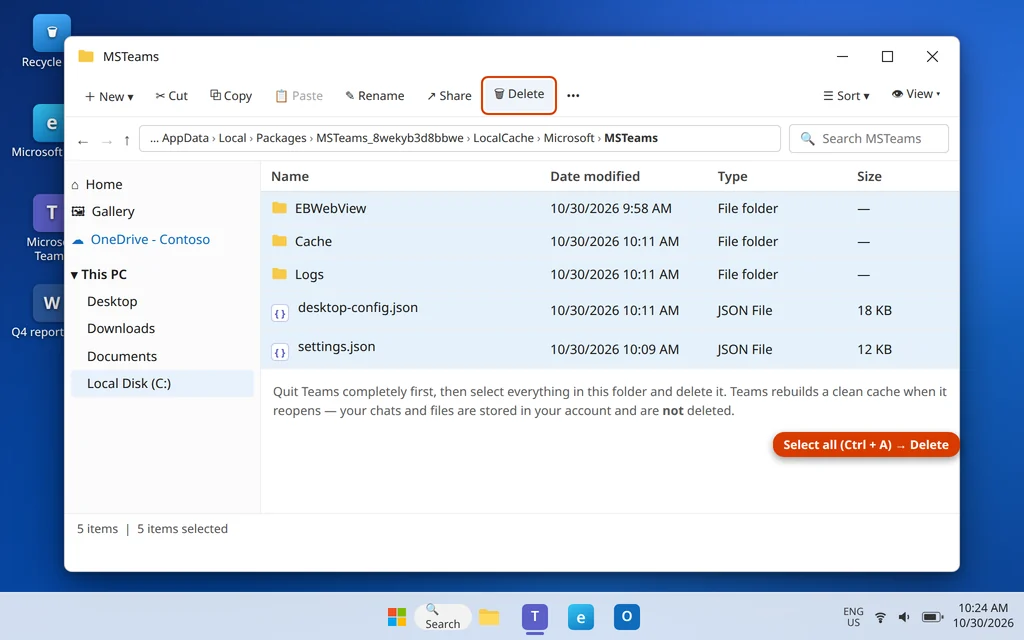Open taskbar Search box
The image size is (1024, 640).
click(443, 616)
